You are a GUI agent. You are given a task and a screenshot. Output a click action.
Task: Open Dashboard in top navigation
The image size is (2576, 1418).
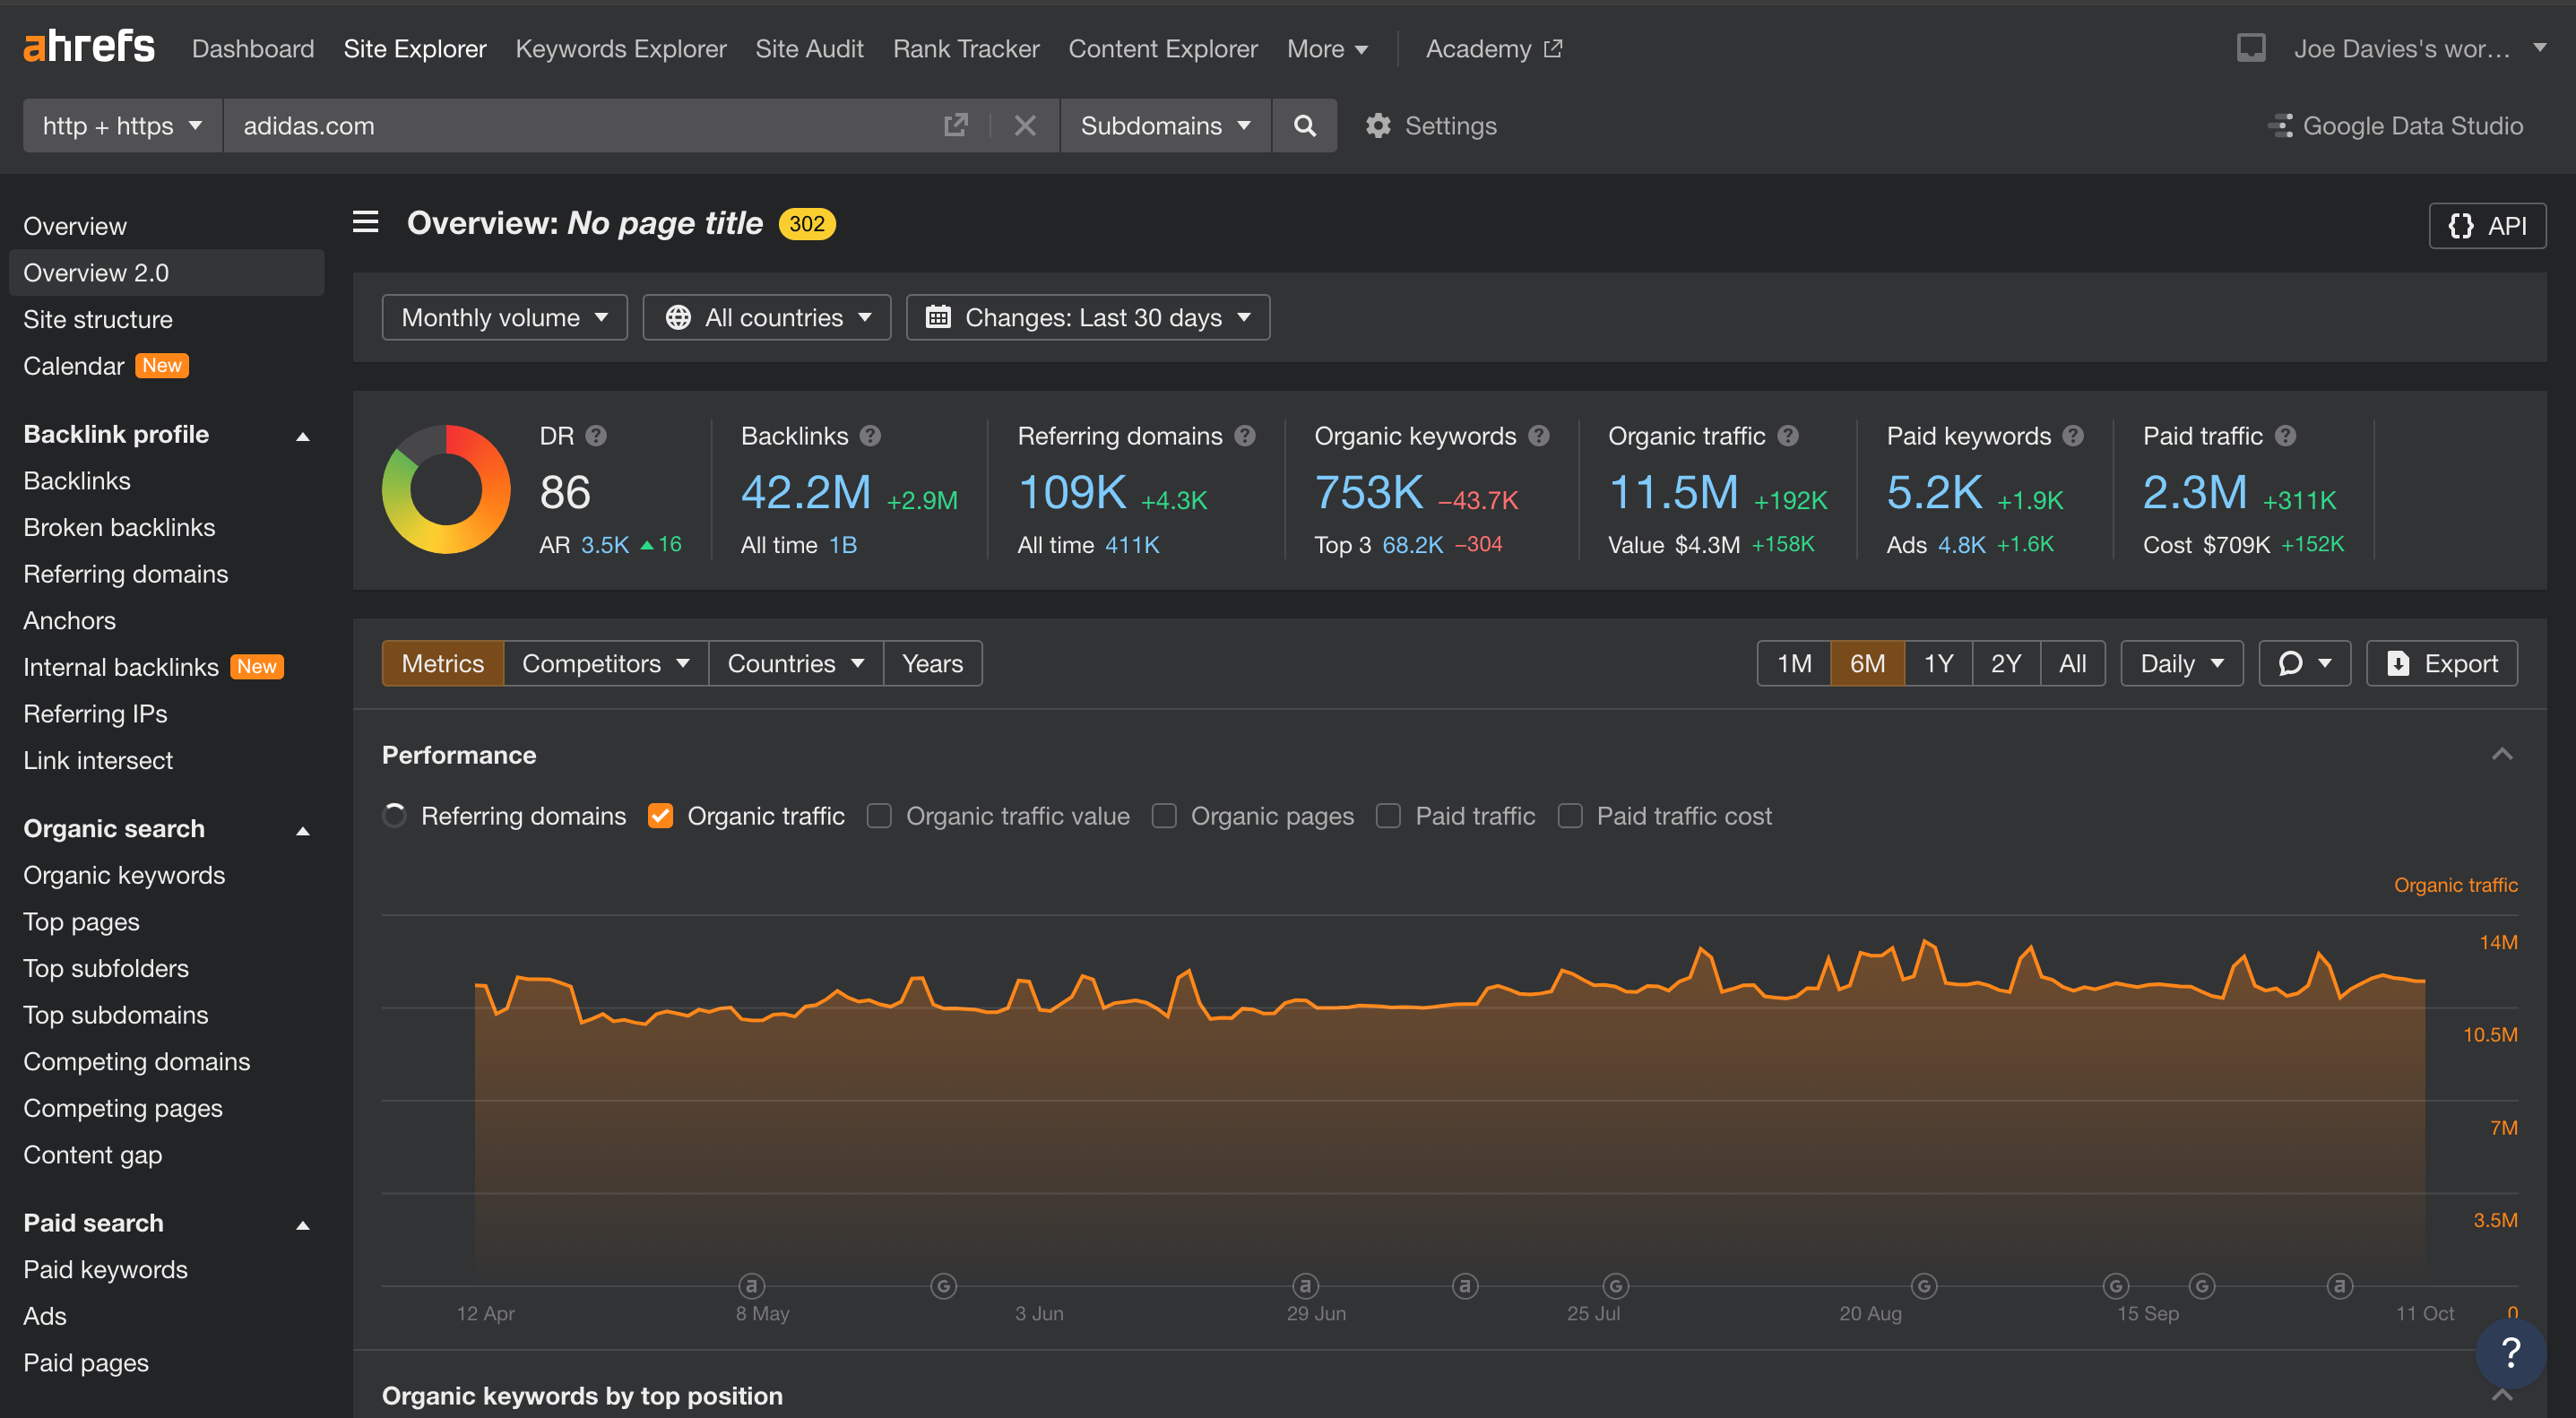[253, 48]
